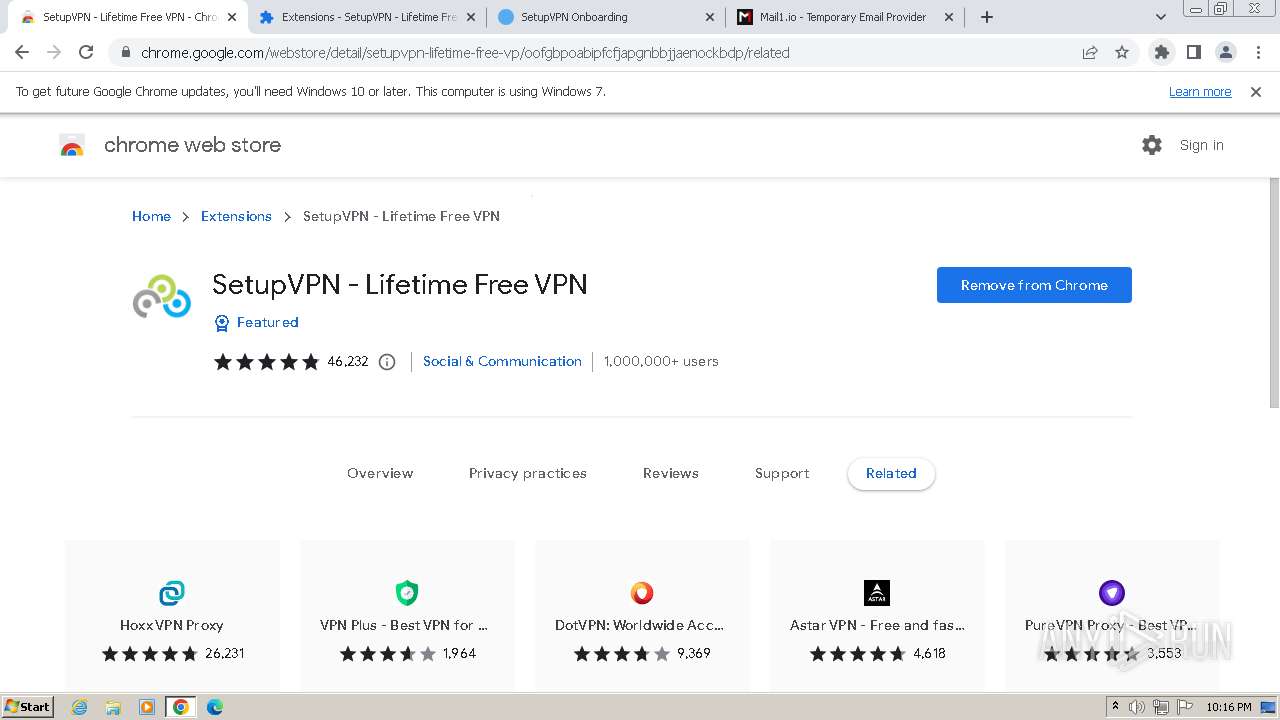Click the five-star rating of SetupVPN
This screenshot has width=1280, height=720.
[266, 362]
